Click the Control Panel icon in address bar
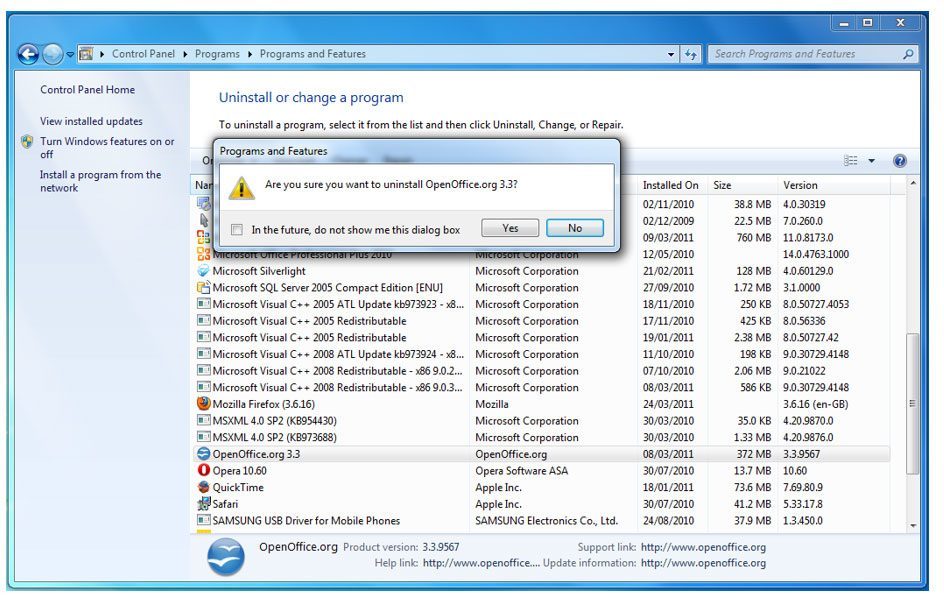 point(86,54)
